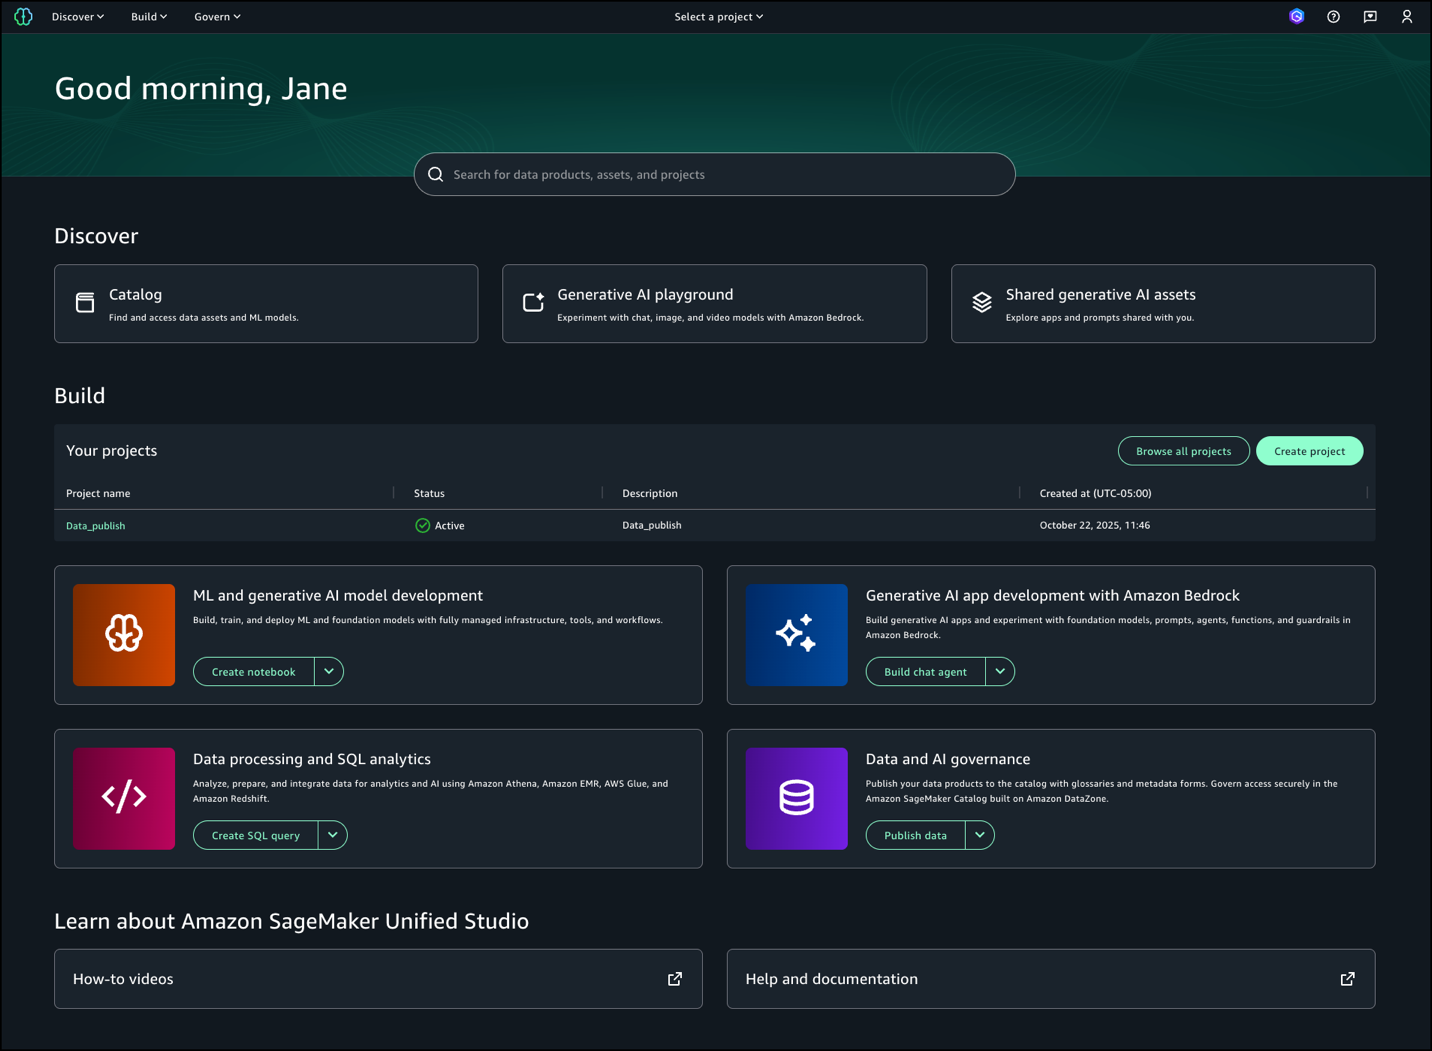Open the Discover menu

[78, 17]
